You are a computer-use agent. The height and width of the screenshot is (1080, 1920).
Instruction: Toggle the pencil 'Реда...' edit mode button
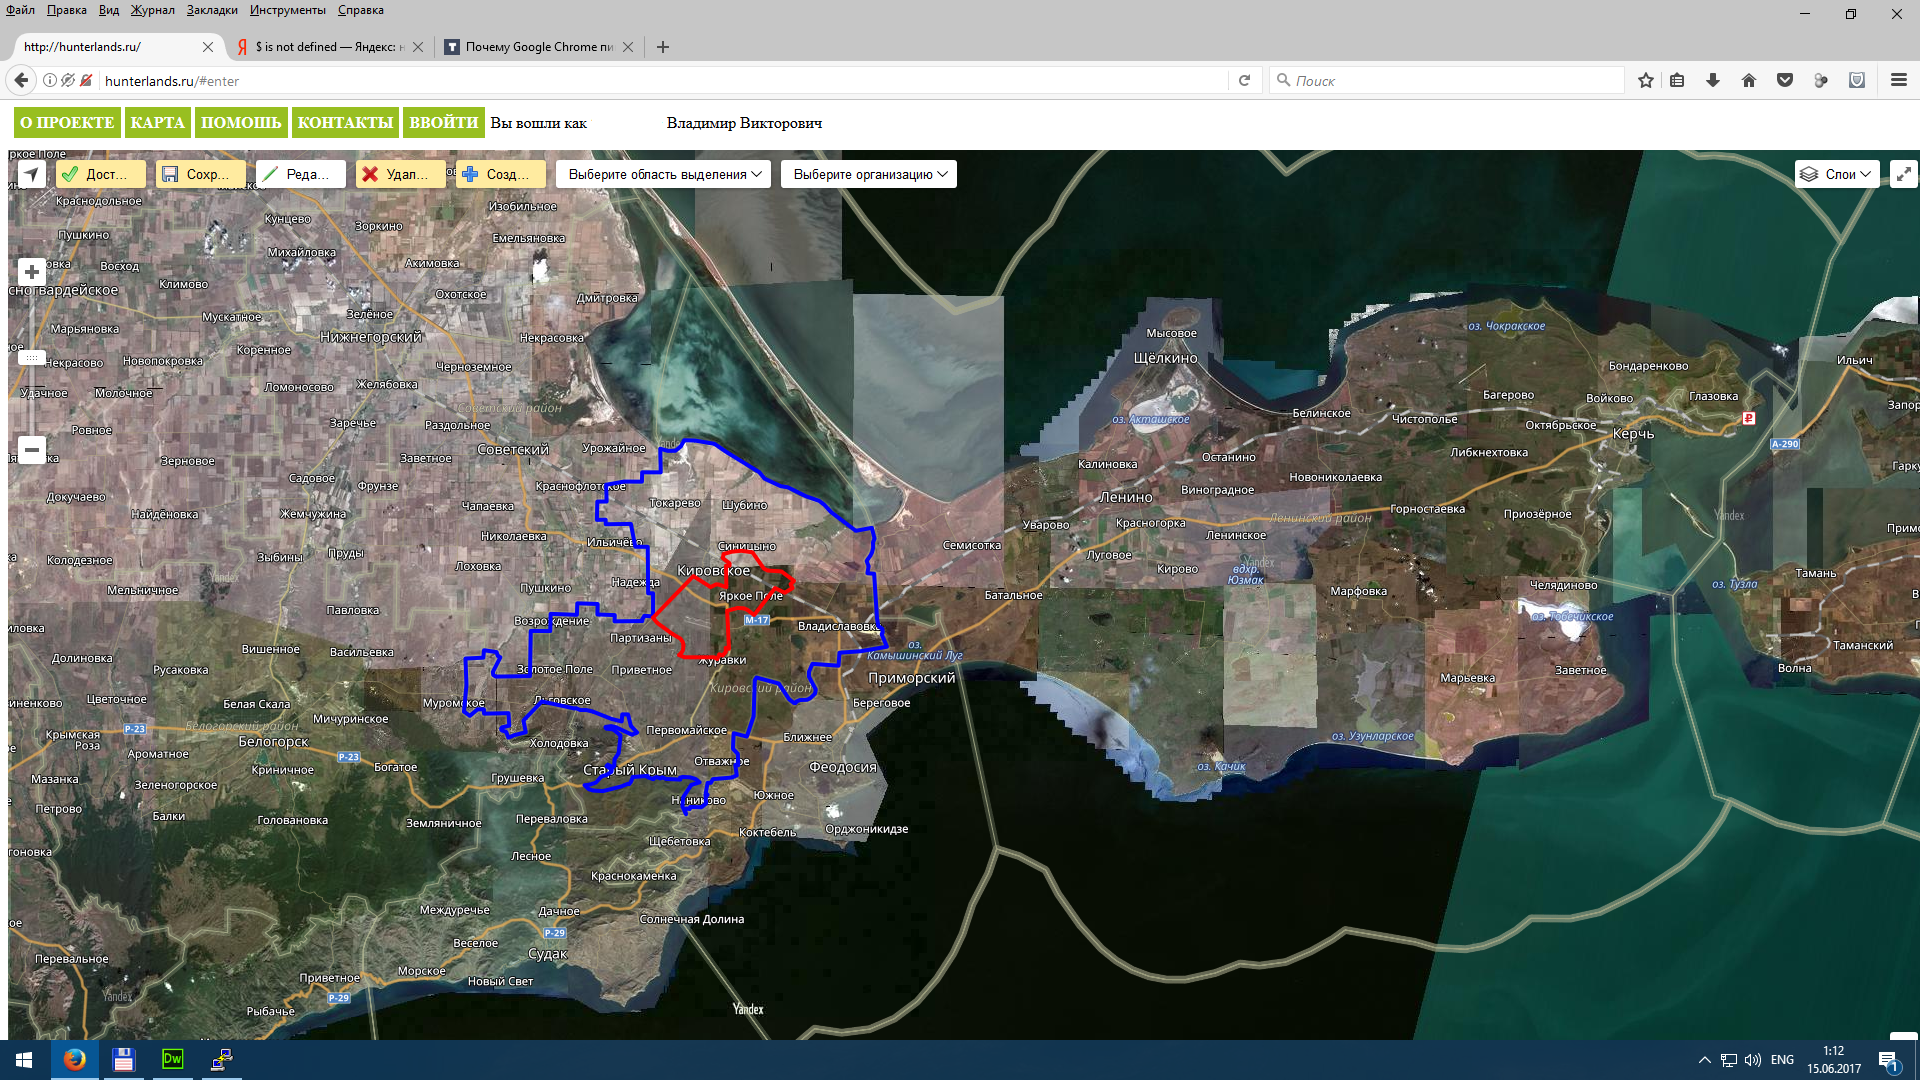tap(300, 174)
